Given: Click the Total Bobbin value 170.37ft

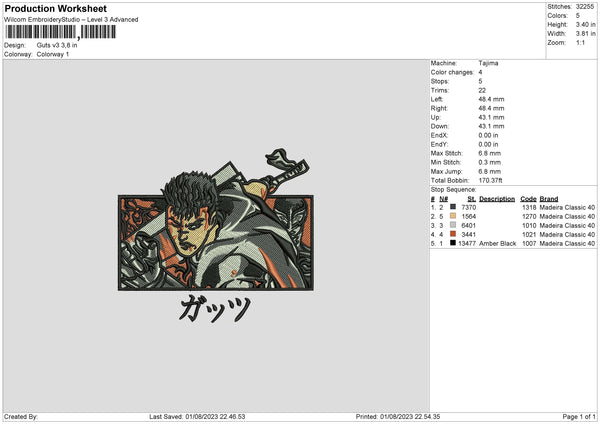Looking at the screenshot, I should tap(490, 180).
